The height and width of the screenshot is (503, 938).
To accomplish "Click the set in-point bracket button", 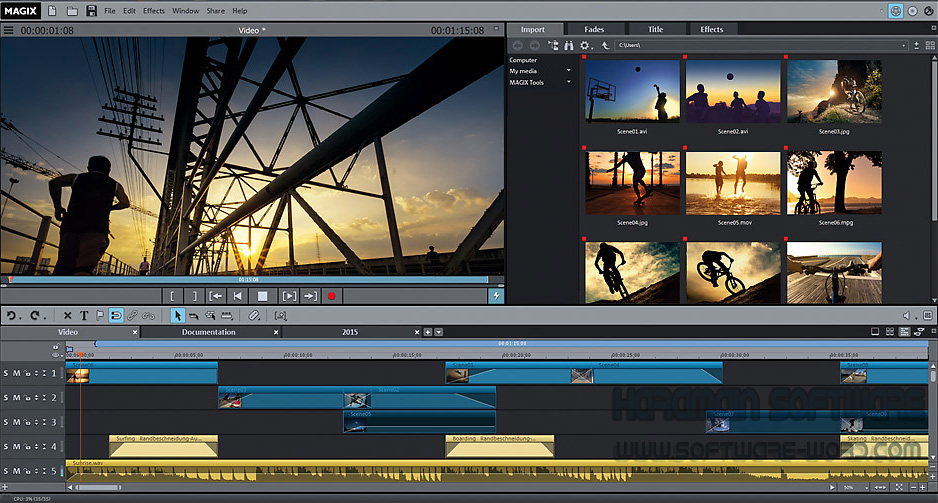I will (172, 296).
